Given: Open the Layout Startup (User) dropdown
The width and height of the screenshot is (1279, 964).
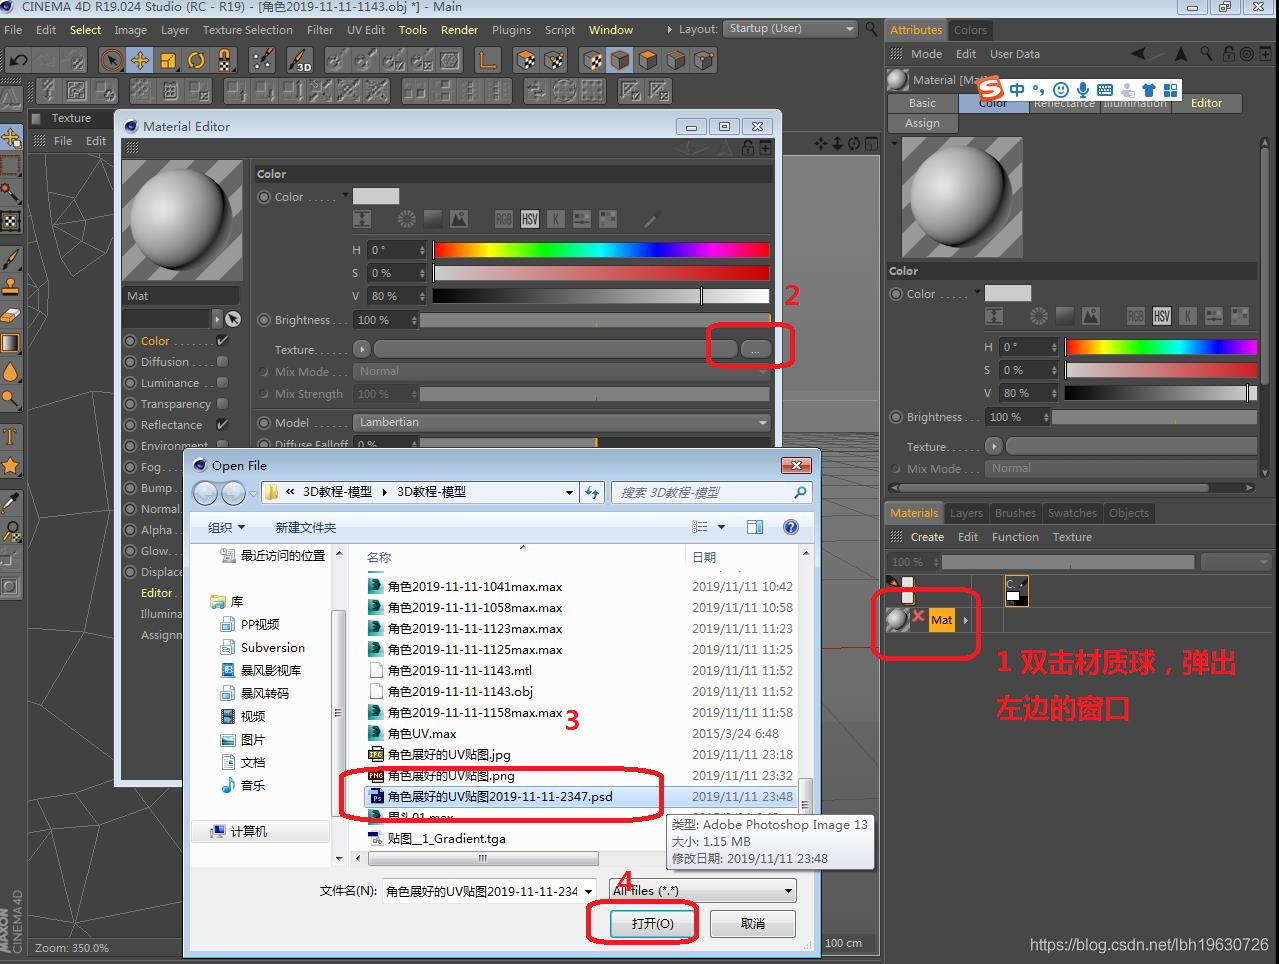Looking at the screenshot, I should coord(792,29).
